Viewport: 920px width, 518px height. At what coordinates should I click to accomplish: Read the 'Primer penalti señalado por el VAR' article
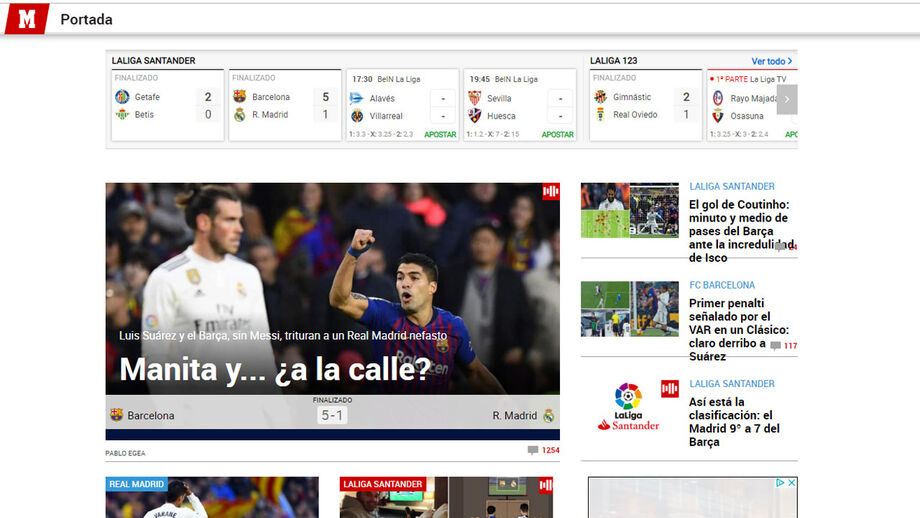click(738, 323)
